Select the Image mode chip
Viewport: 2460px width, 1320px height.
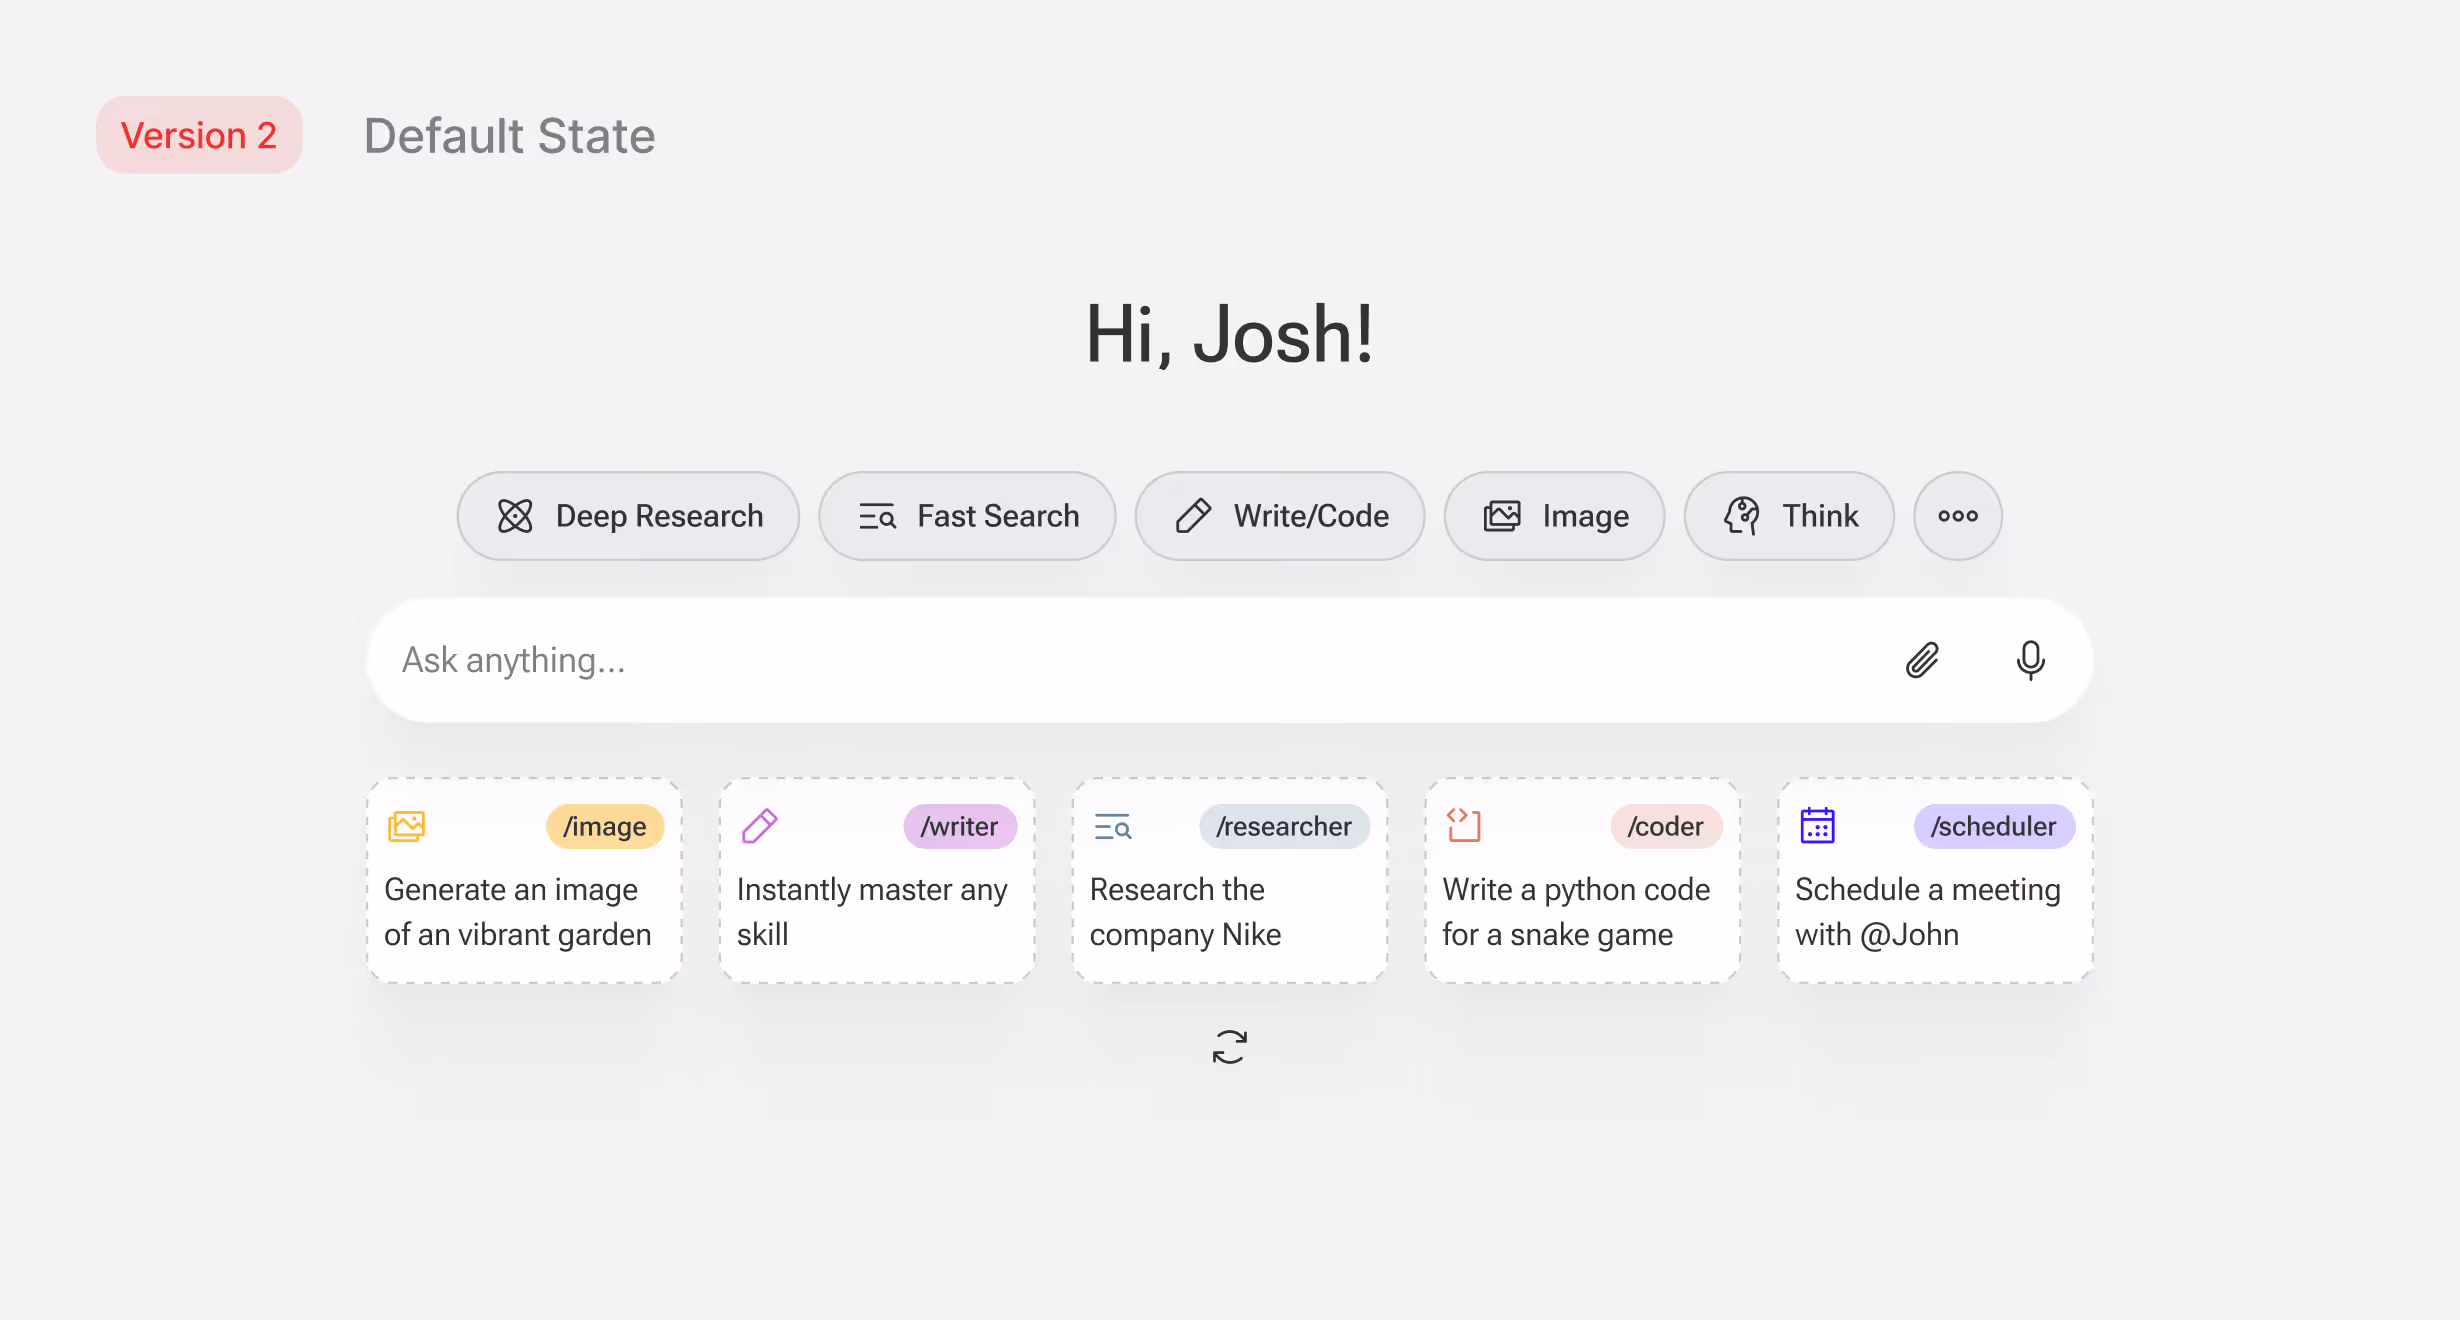(1554, 516)
